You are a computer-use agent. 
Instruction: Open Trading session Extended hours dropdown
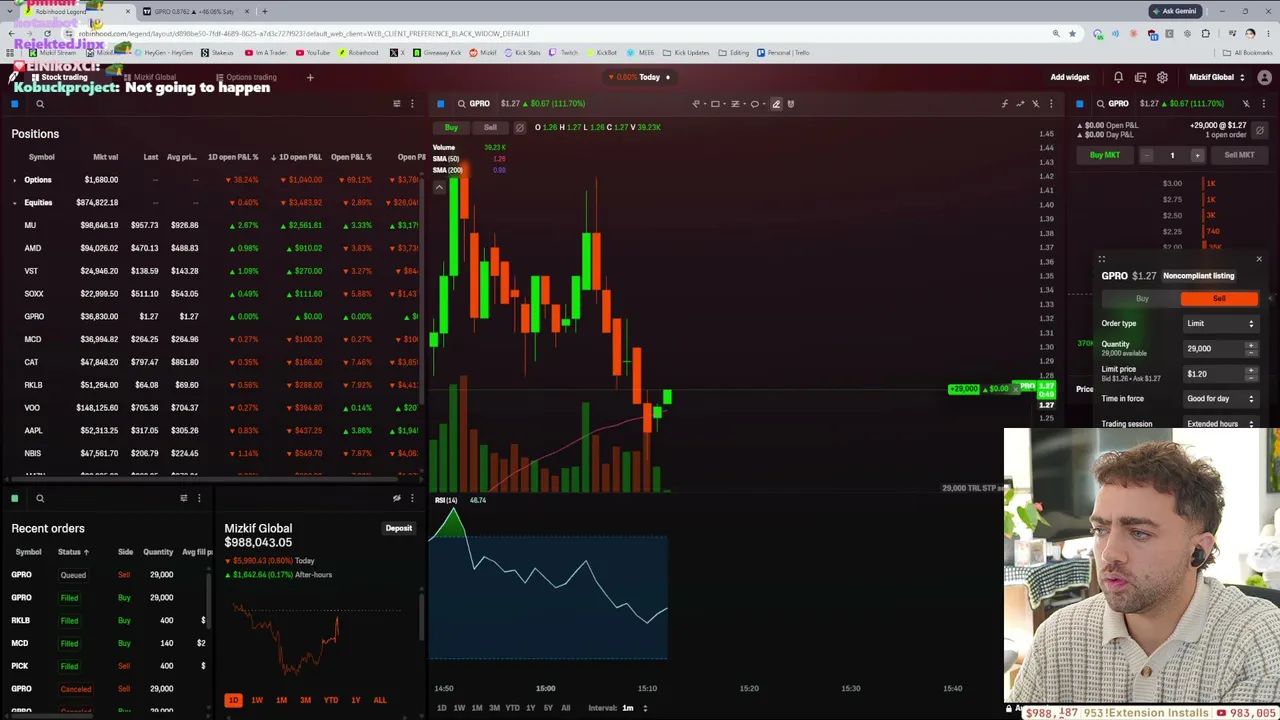pos(1220,424)
